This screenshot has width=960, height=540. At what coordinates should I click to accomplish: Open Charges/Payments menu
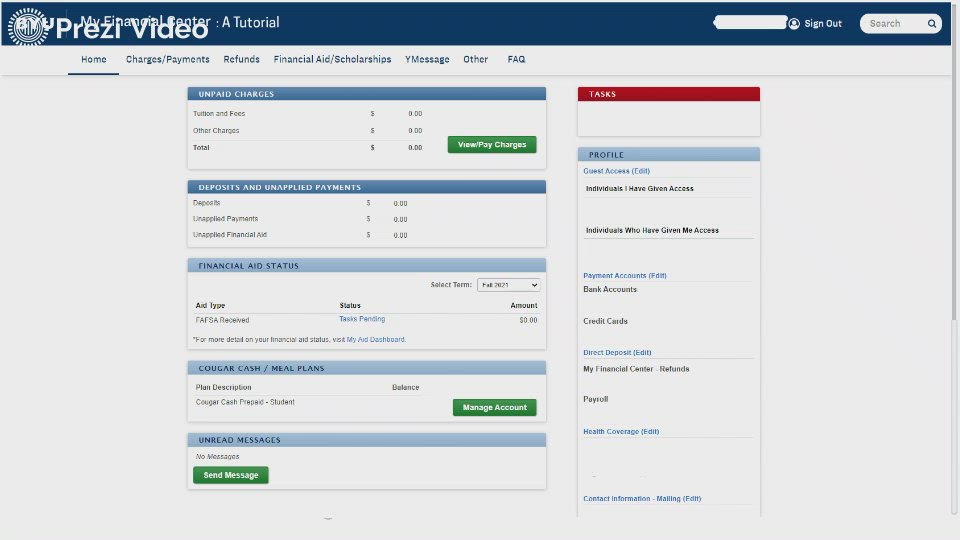168,60
